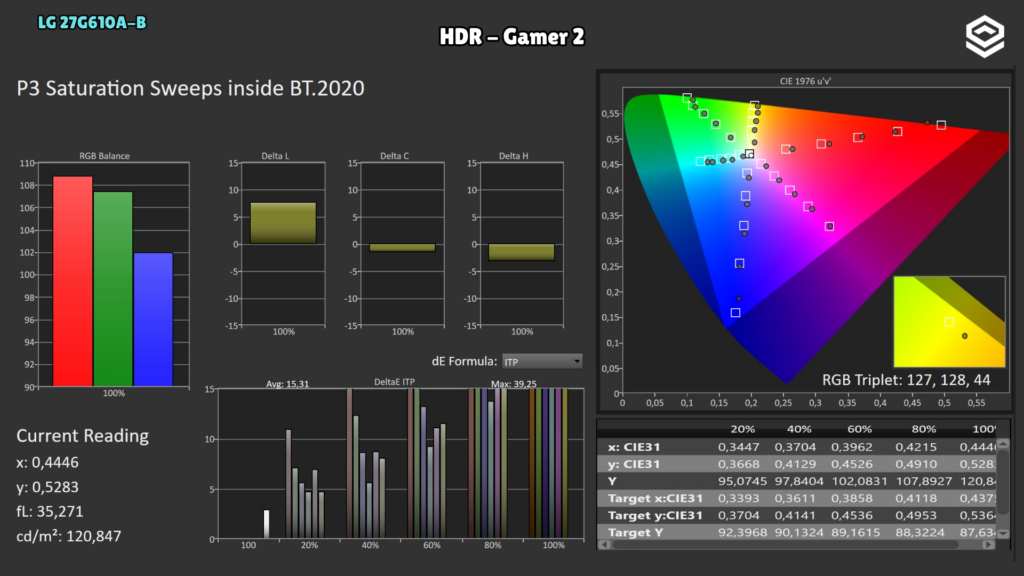Open the dE Formula ITP dropdown
Viewport: 1024px width, 576px height.
coord(542,361)
